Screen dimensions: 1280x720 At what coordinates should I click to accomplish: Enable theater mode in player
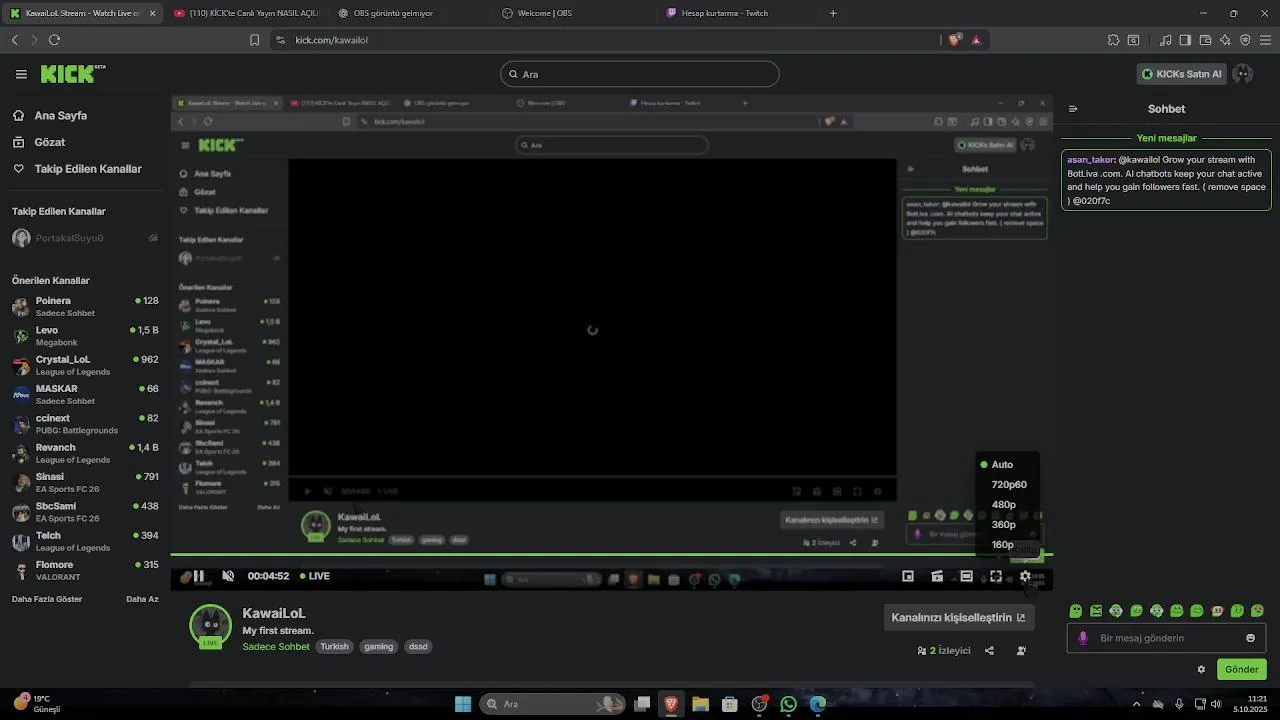click(966, 576)
